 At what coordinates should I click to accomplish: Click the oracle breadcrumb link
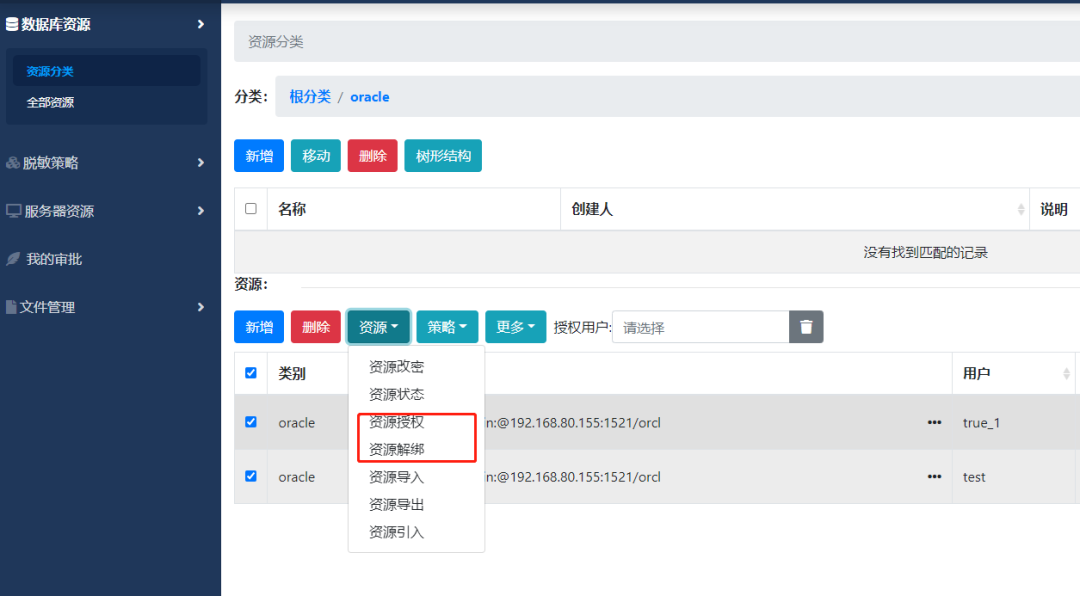point(370,96)
